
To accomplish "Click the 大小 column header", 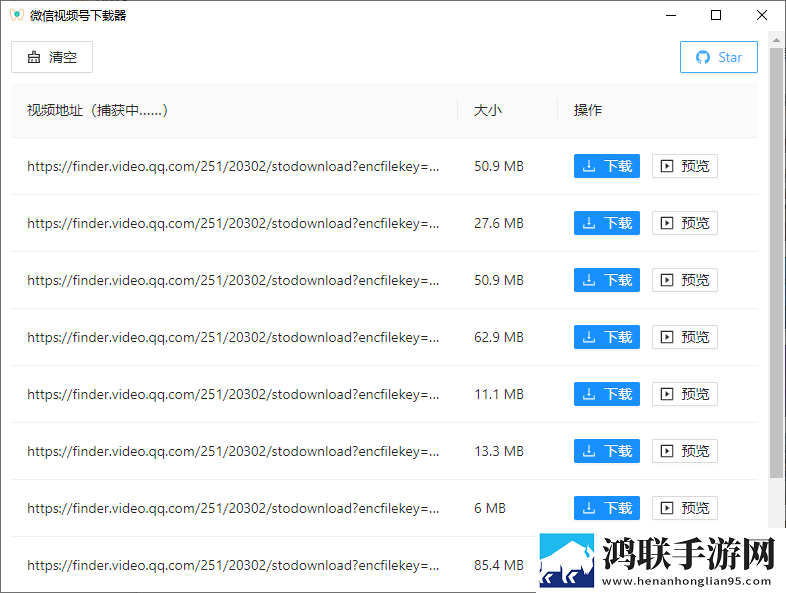I will [488, 110].
